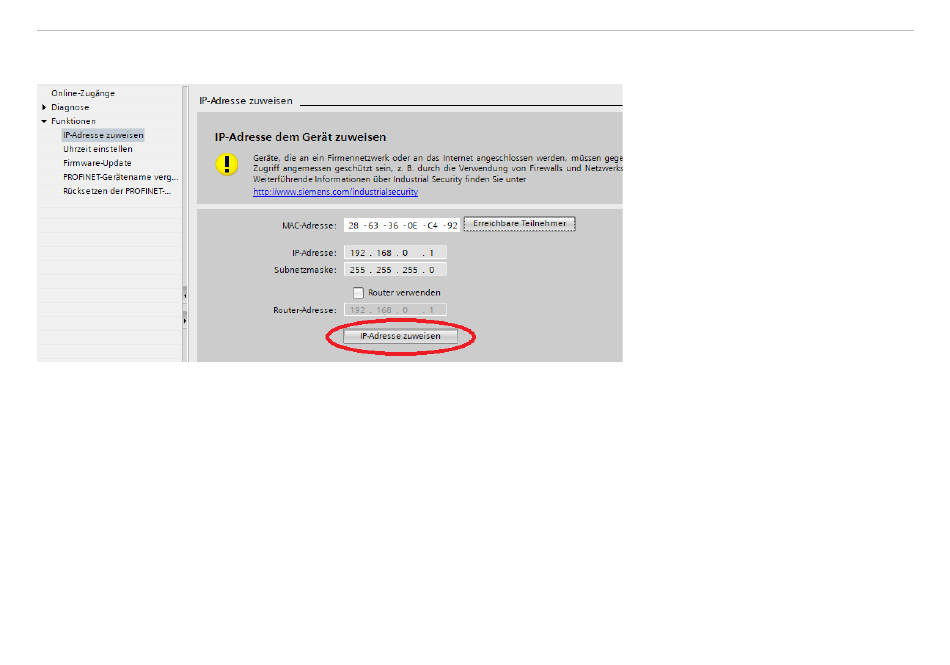This screenshot has width=950, height=665.
Task: Click the MAC-Adresse label
Action: pyautogui.click(x=309, y=225)
